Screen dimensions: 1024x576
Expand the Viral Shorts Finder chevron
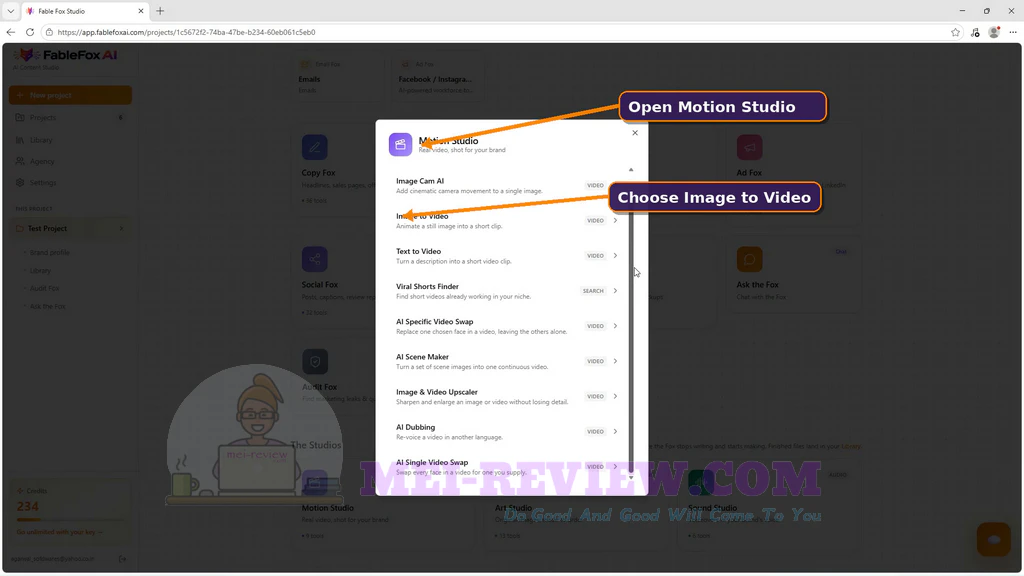(615, 291)
